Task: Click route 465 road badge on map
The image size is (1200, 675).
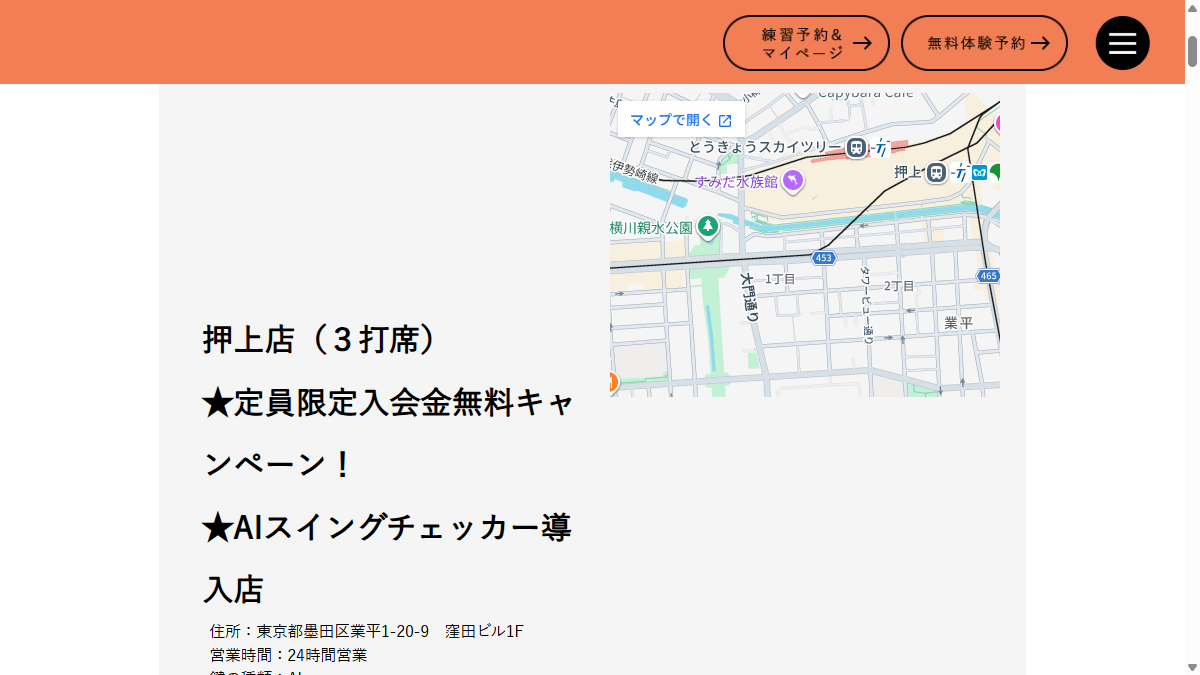Action: [988, 276]
